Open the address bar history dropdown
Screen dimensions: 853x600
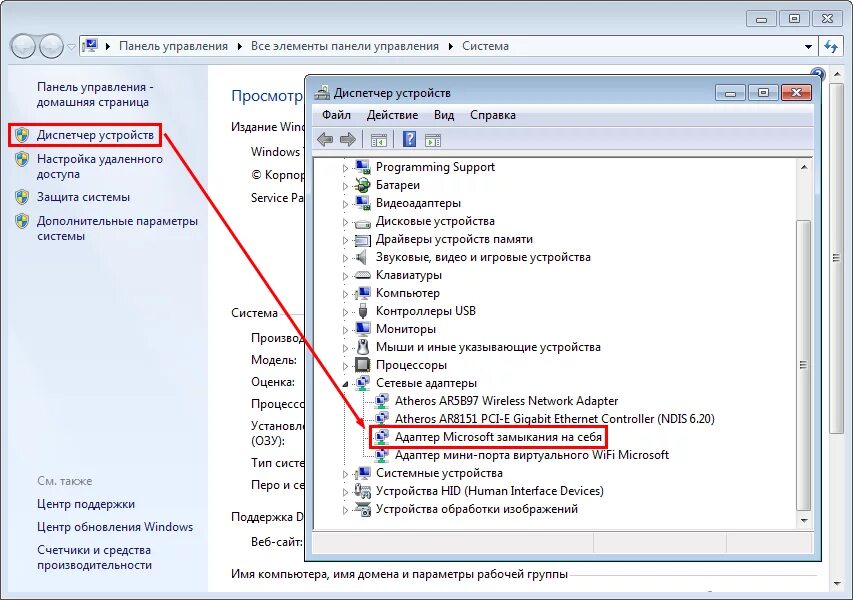(808, 47)
